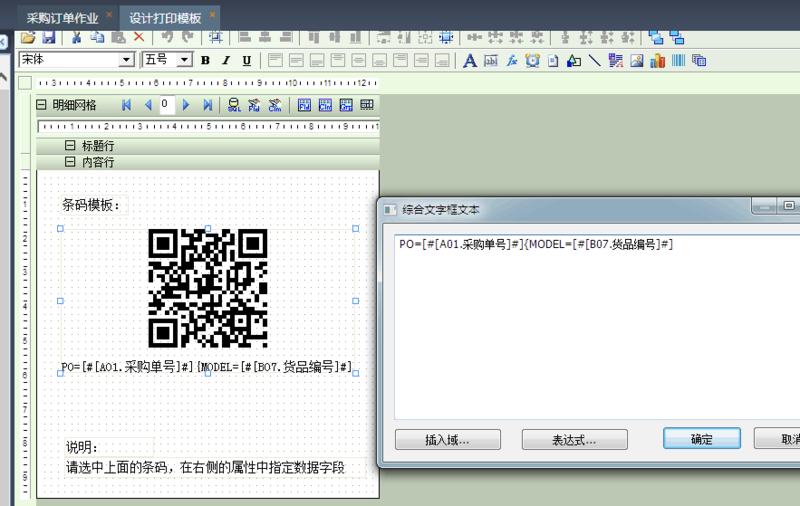
Task: Select the shapes drawing tool
Action: 574,61
